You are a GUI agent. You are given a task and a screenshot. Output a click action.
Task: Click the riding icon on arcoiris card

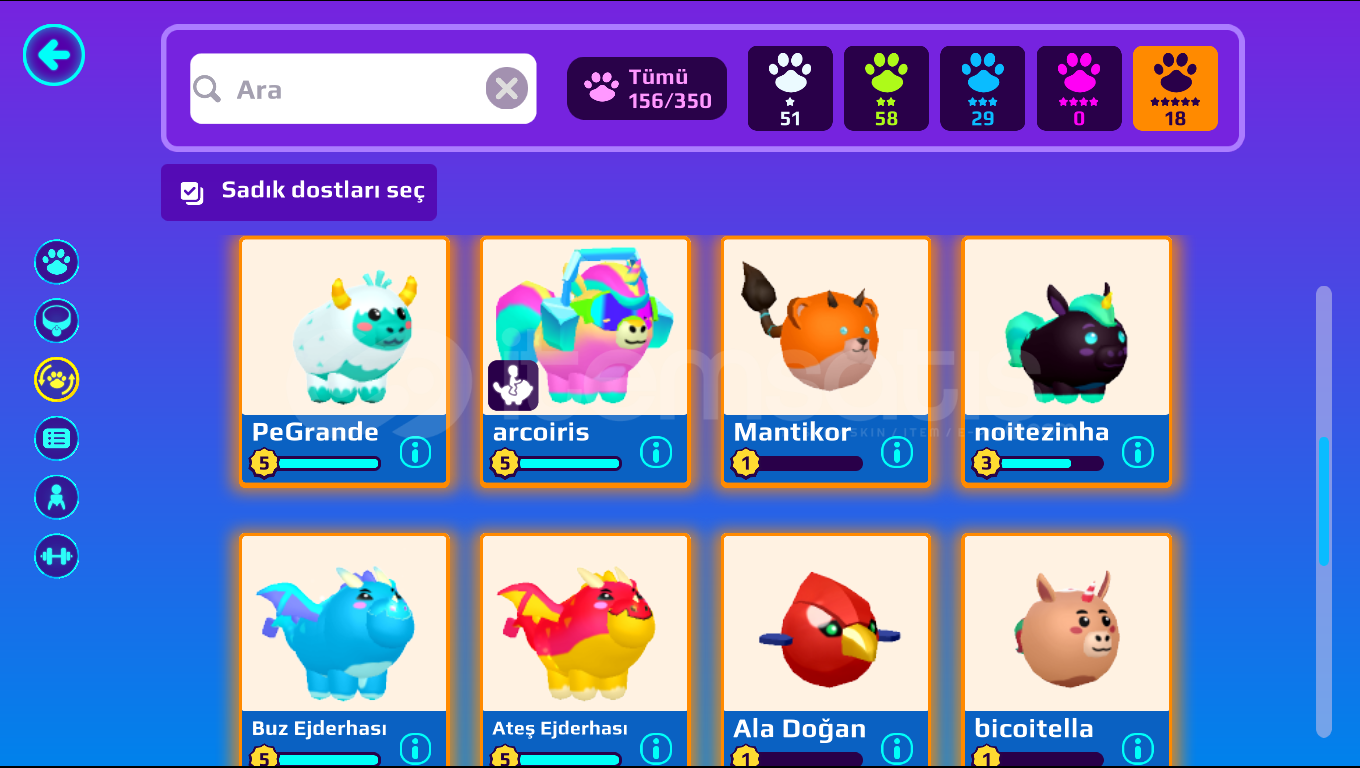point(513,386)
